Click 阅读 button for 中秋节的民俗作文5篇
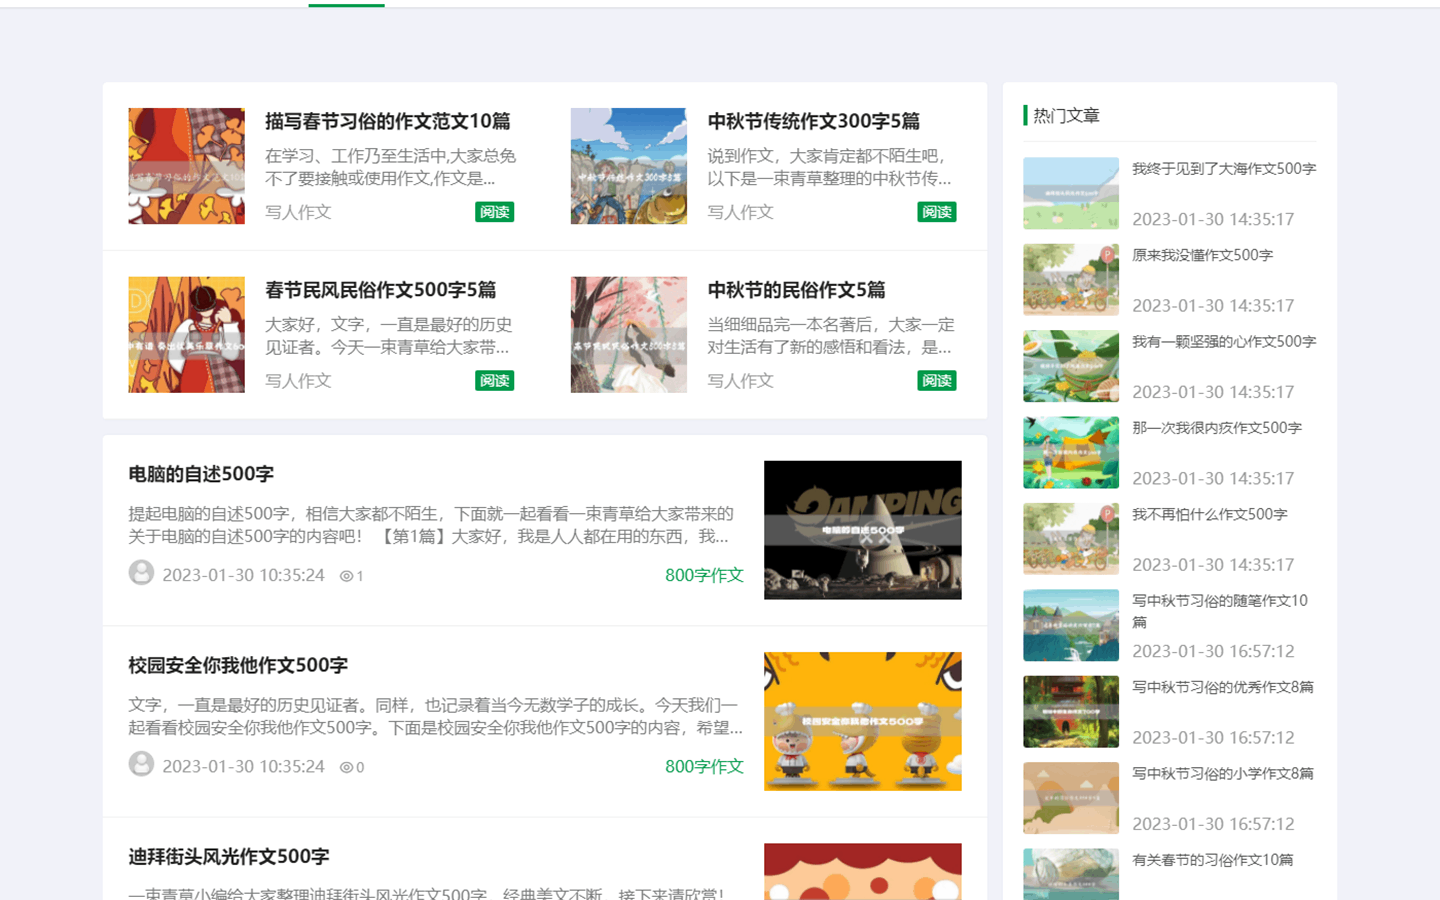This screenshot has width=1440, height=900. [937, 381]
